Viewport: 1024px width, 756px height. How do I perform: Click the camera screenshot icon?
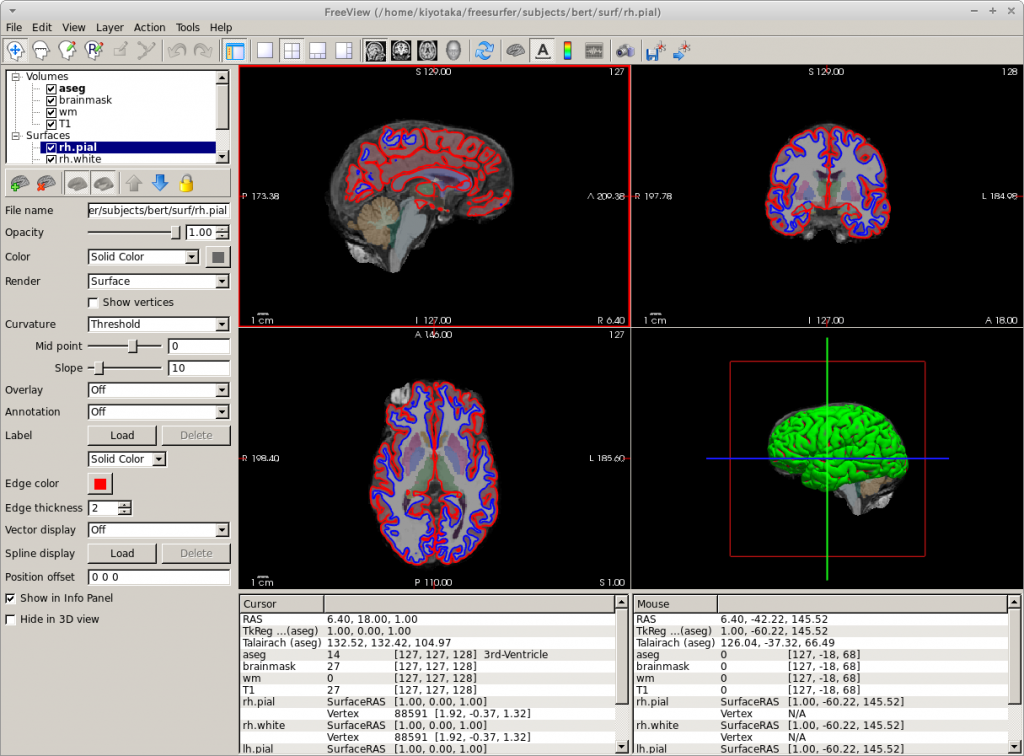click(625, 50)
